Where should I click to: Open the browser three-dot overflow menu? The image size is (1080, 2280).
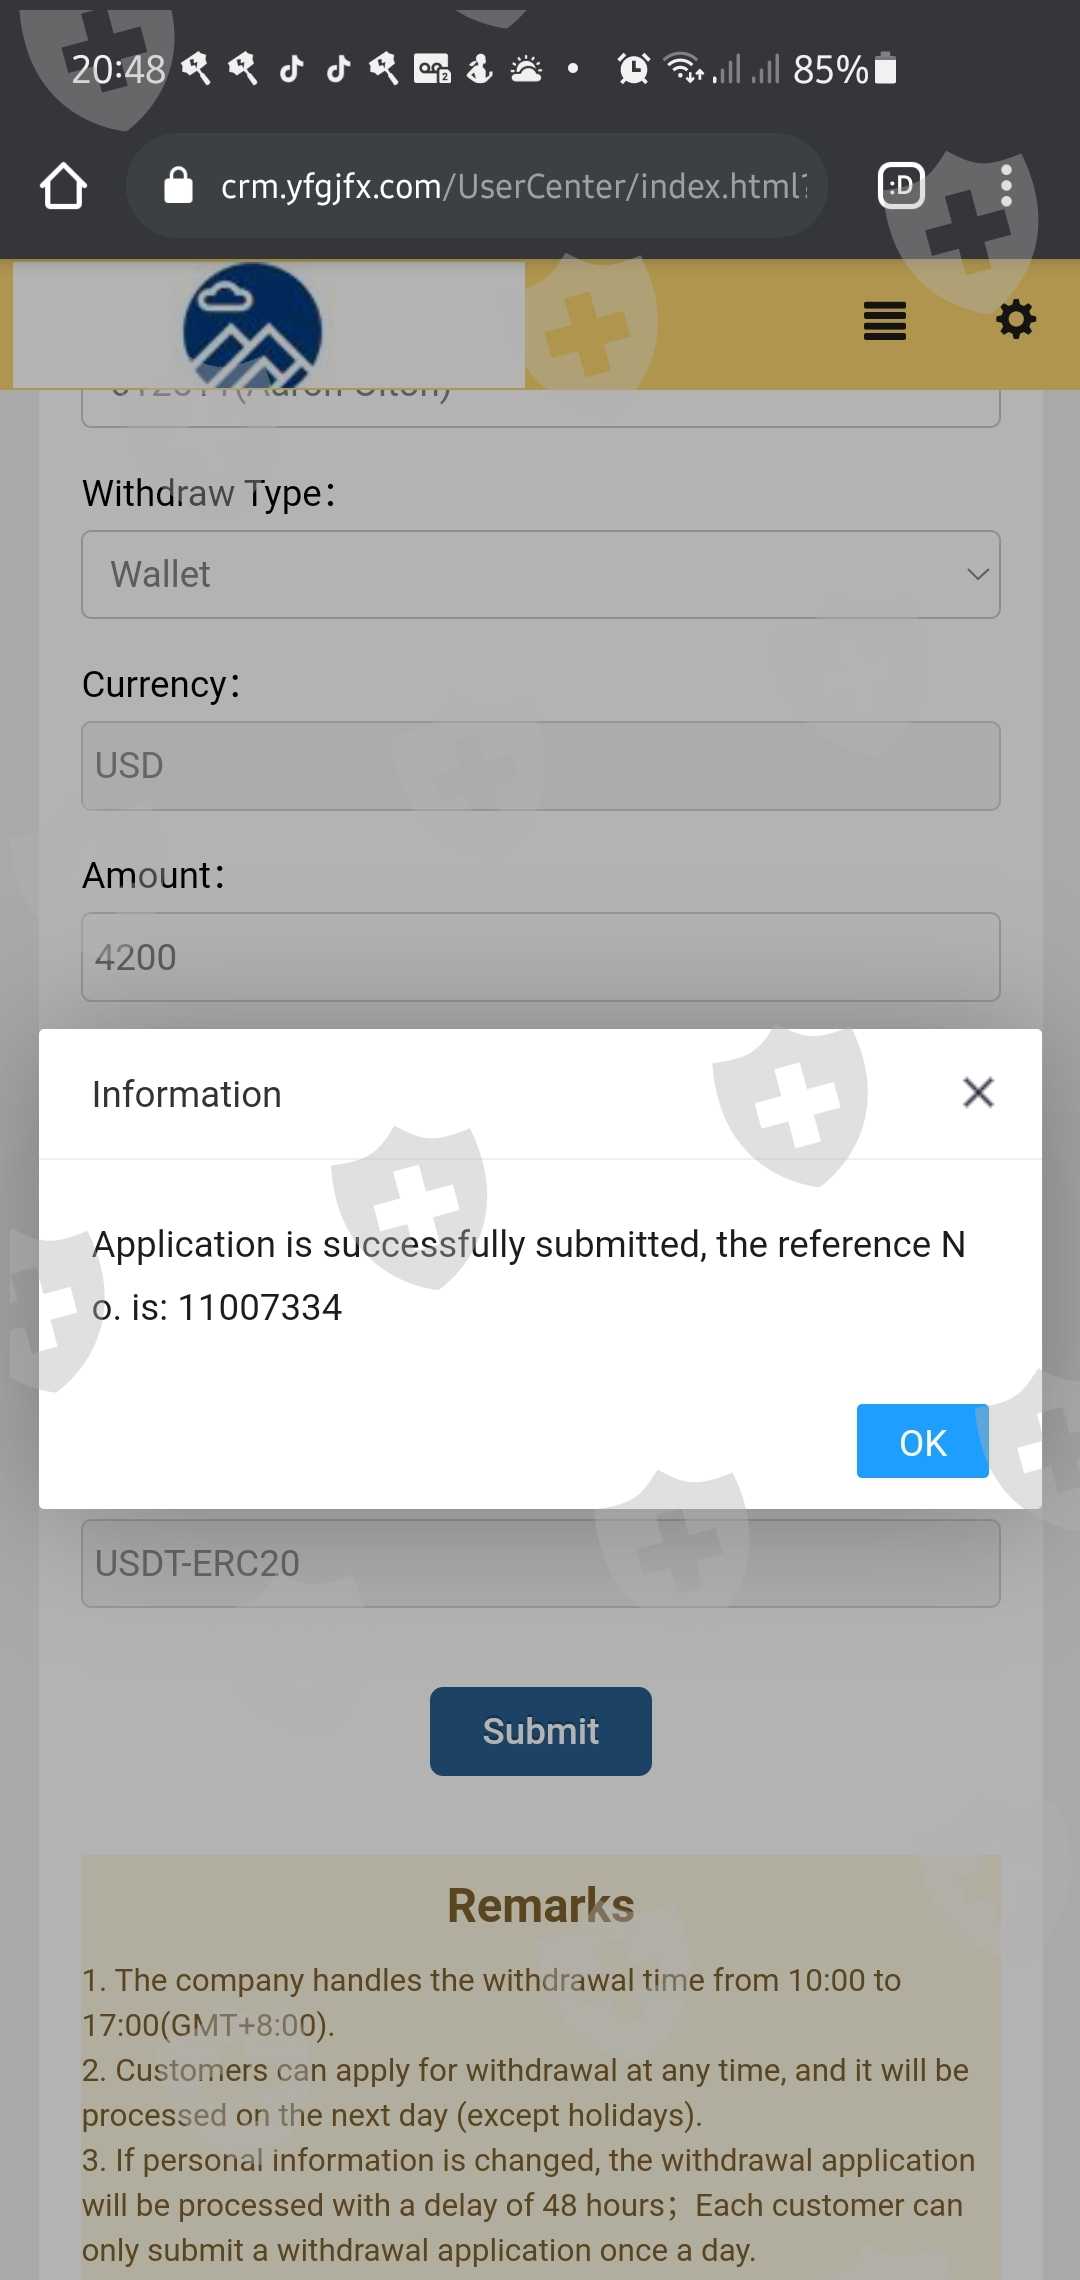[x=1006, y=186]
